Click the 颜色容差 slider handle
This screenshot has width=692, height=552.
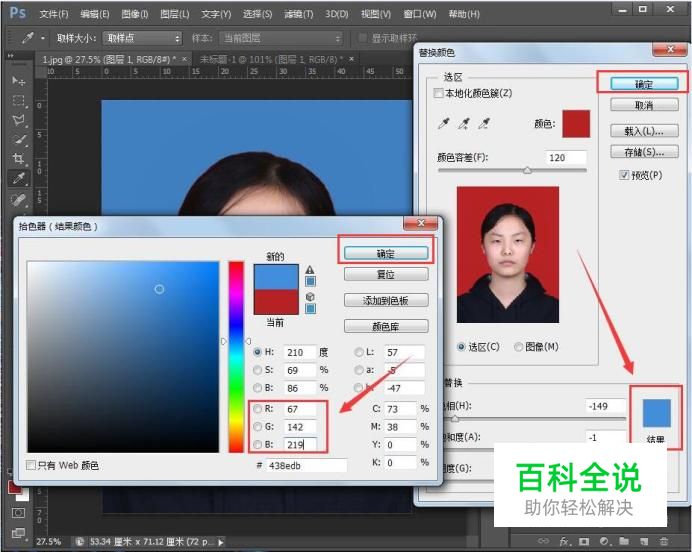(x=527, y=170)
